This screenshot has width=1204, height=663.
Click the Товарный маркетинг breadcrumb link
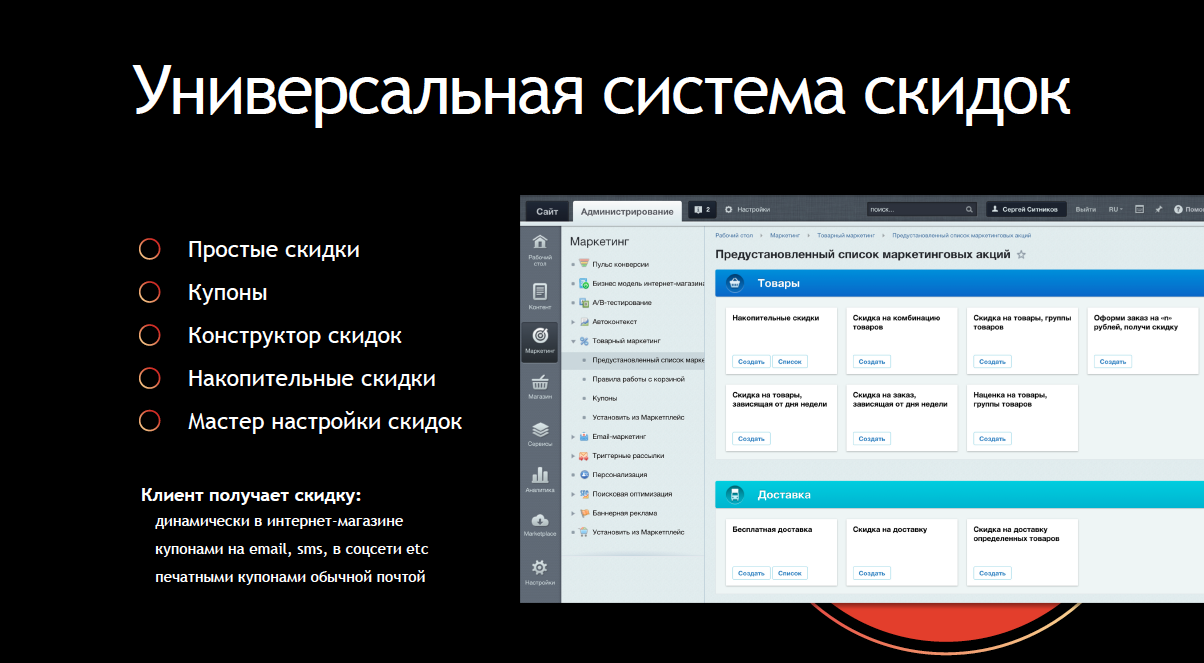point(846,235)
